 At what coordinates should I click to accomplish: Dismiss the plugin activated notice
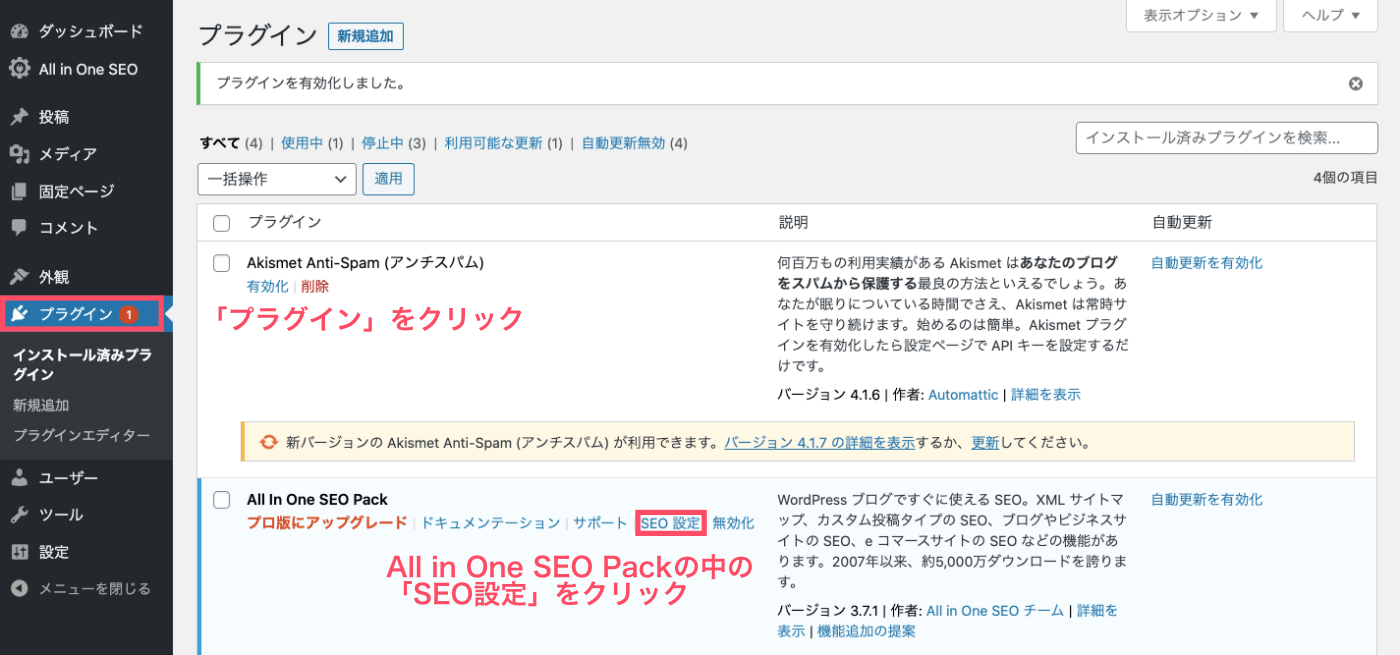tap(1356, 84)
